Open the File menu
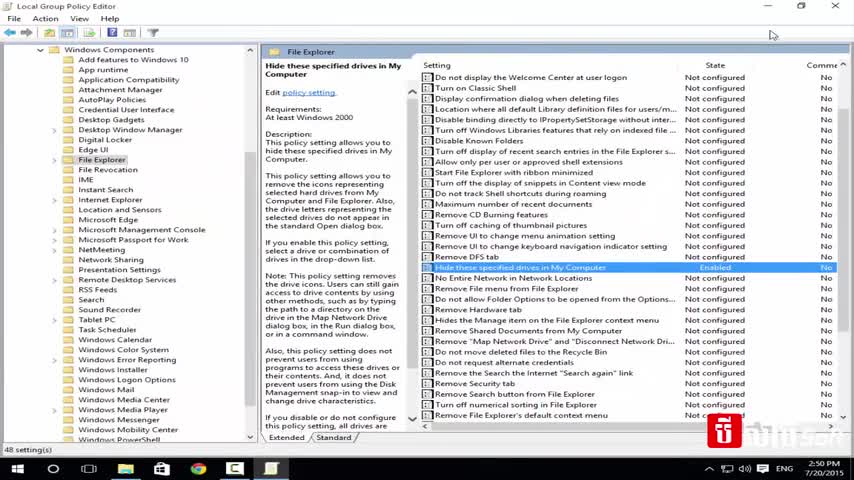The height and width of the screenshot is (480, 854). point(14,19)
